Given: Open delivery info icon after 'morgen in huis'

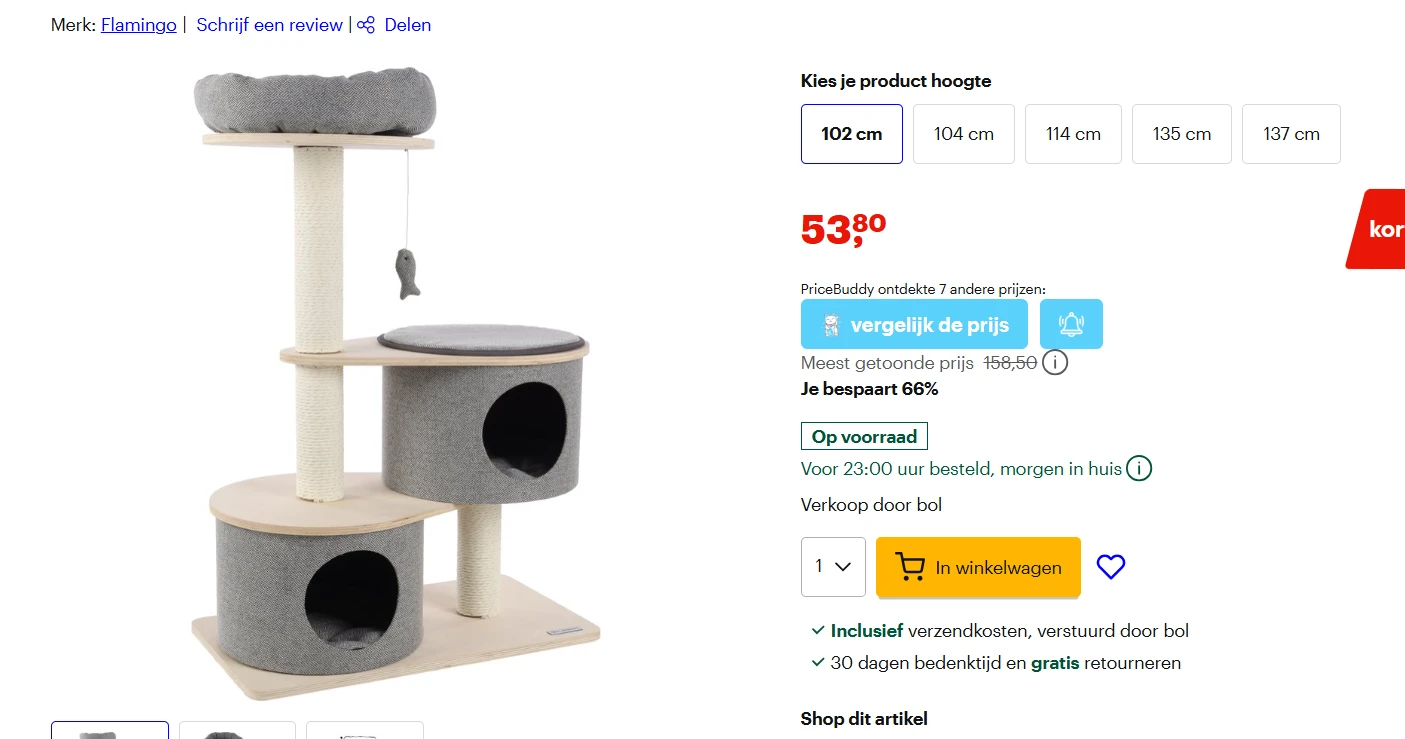Looking at the screenshot, I should pos(1139,468).
